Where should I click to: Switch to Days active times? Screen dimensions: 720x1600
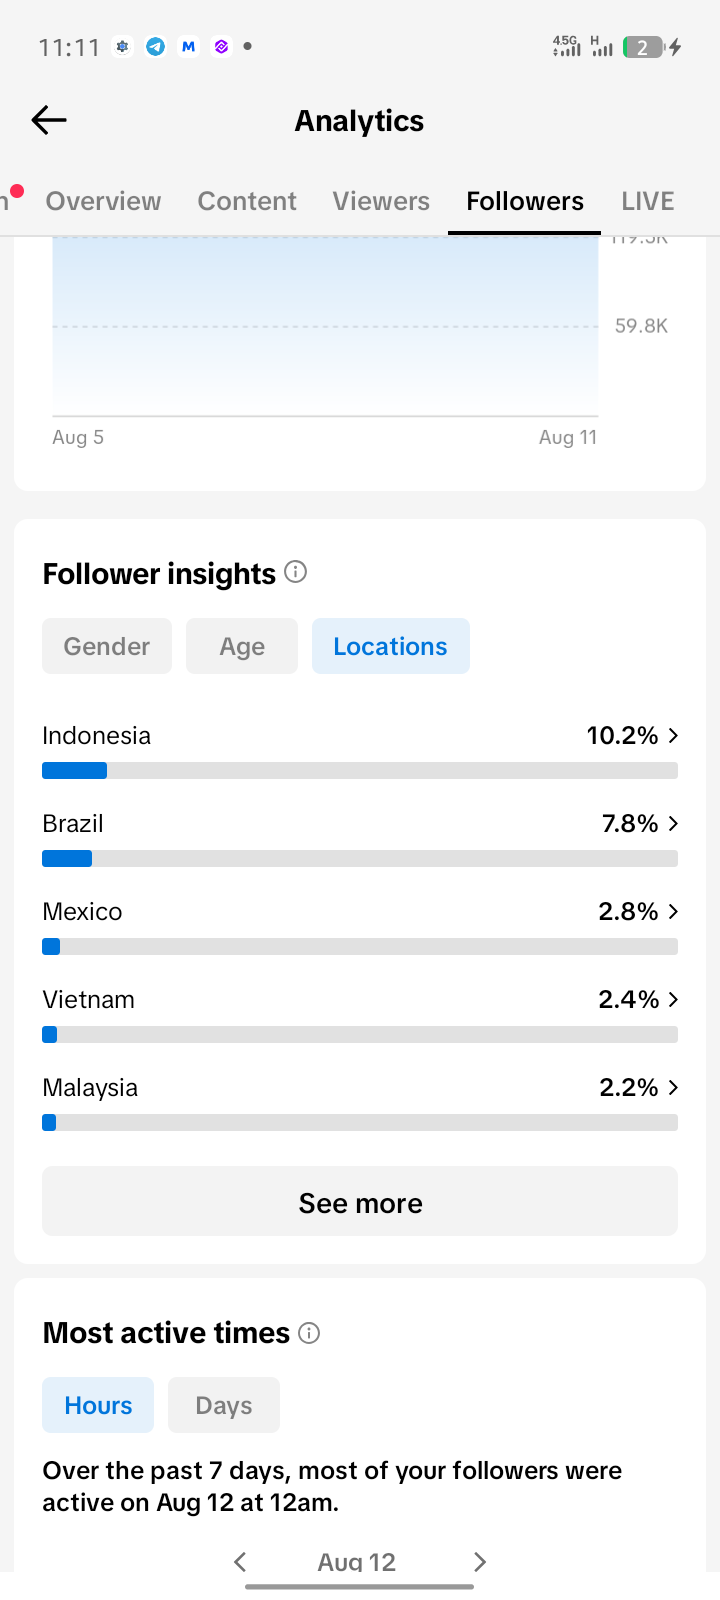(x=224, y=1405)
